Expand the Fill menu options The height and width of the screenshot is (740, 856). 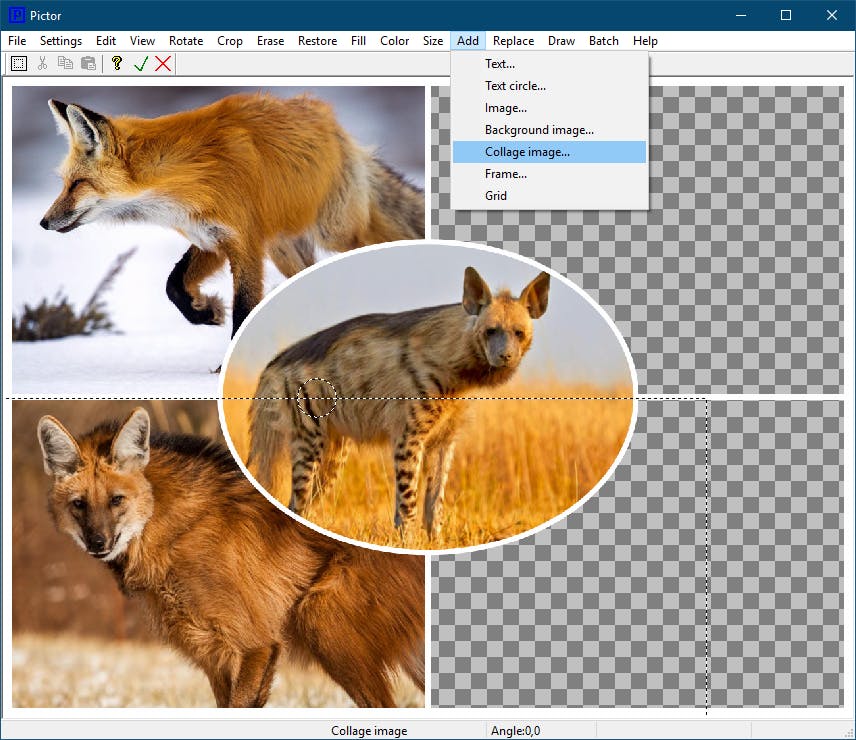click(x=358, y=41)
